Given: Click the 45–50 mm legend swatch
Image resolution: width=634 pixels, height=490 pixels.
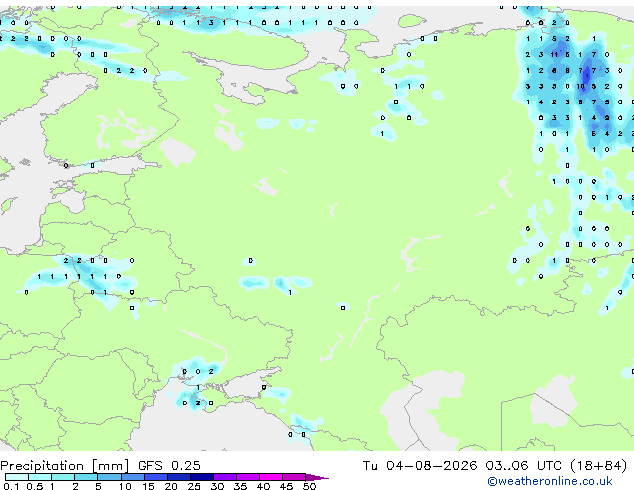Looking at the screenshot, I should [x=294, y=477].
